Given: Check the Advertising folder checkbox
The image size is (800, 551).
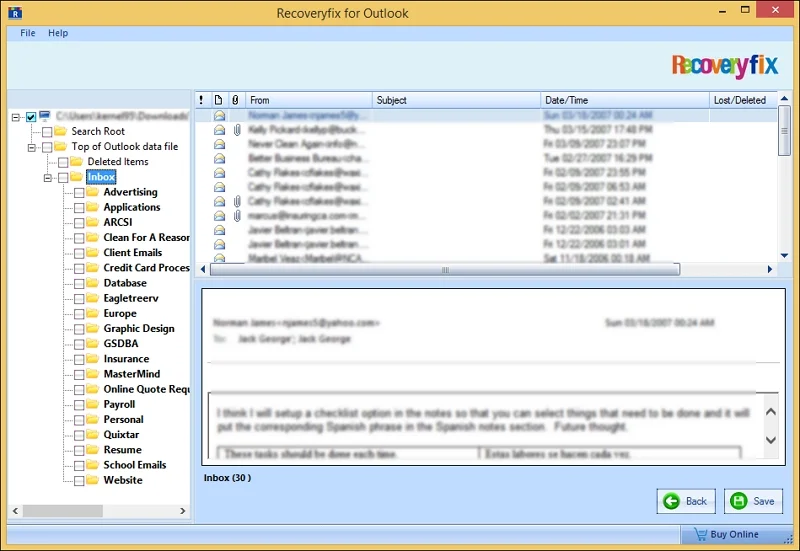Looking at the screenshot, I should (x=79, y=193).
